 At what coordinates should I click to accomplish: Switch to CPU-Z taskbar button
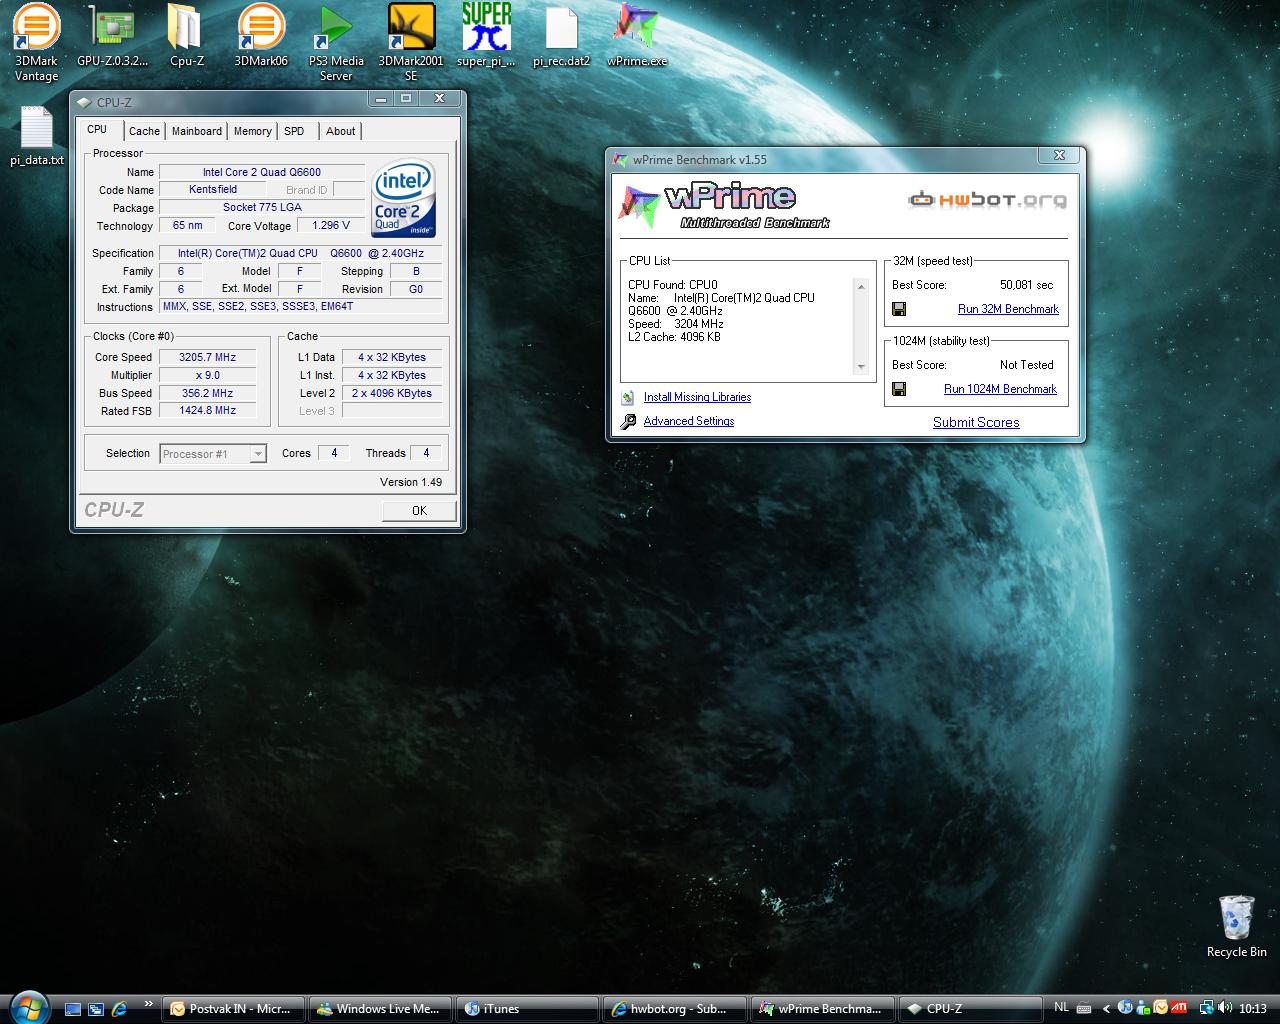tap(969, 1009)
